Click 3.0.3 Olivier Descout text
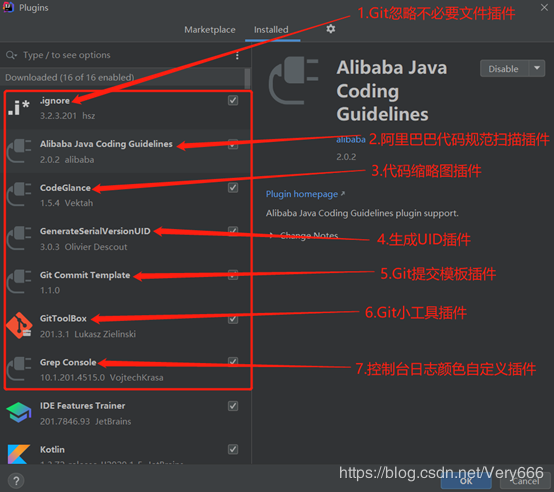Screen dimensions: 554x492 [83, 247]
